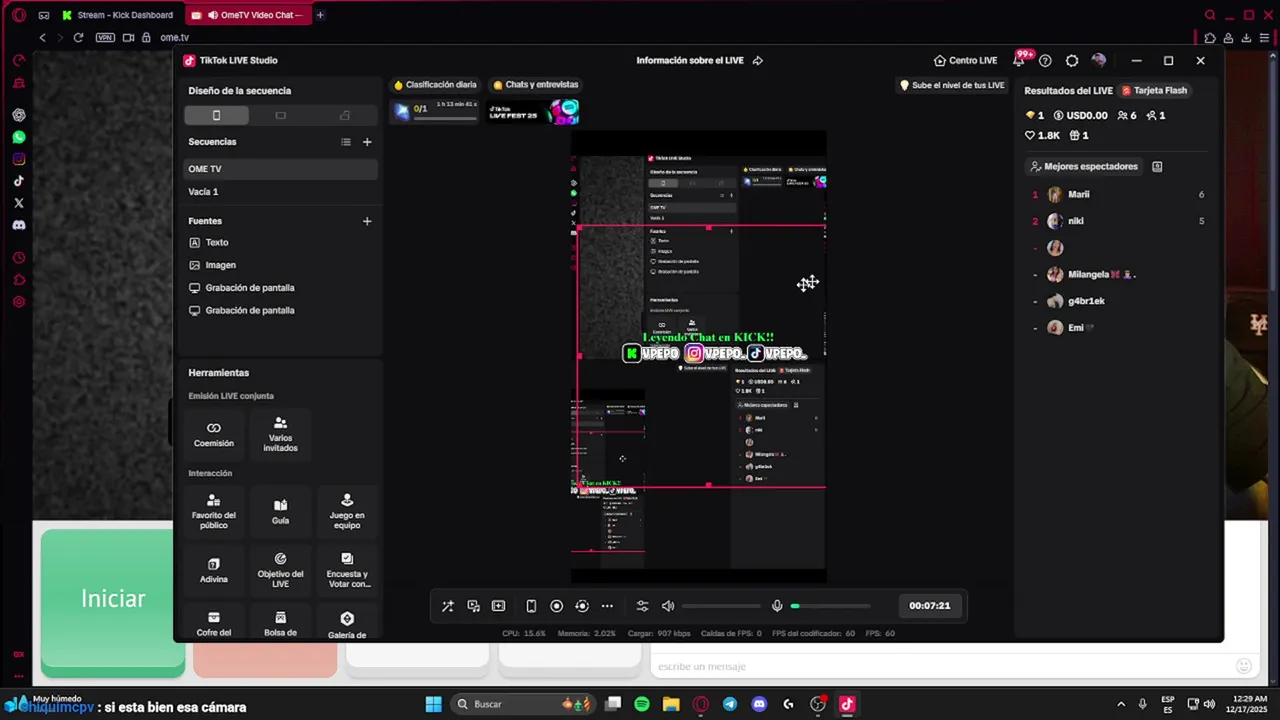Image resolution: width=1280 pixels, height=720 pixels.
Task: Open the Bolsa de tool
Action: pyautogui.click(x=280, y=624)
